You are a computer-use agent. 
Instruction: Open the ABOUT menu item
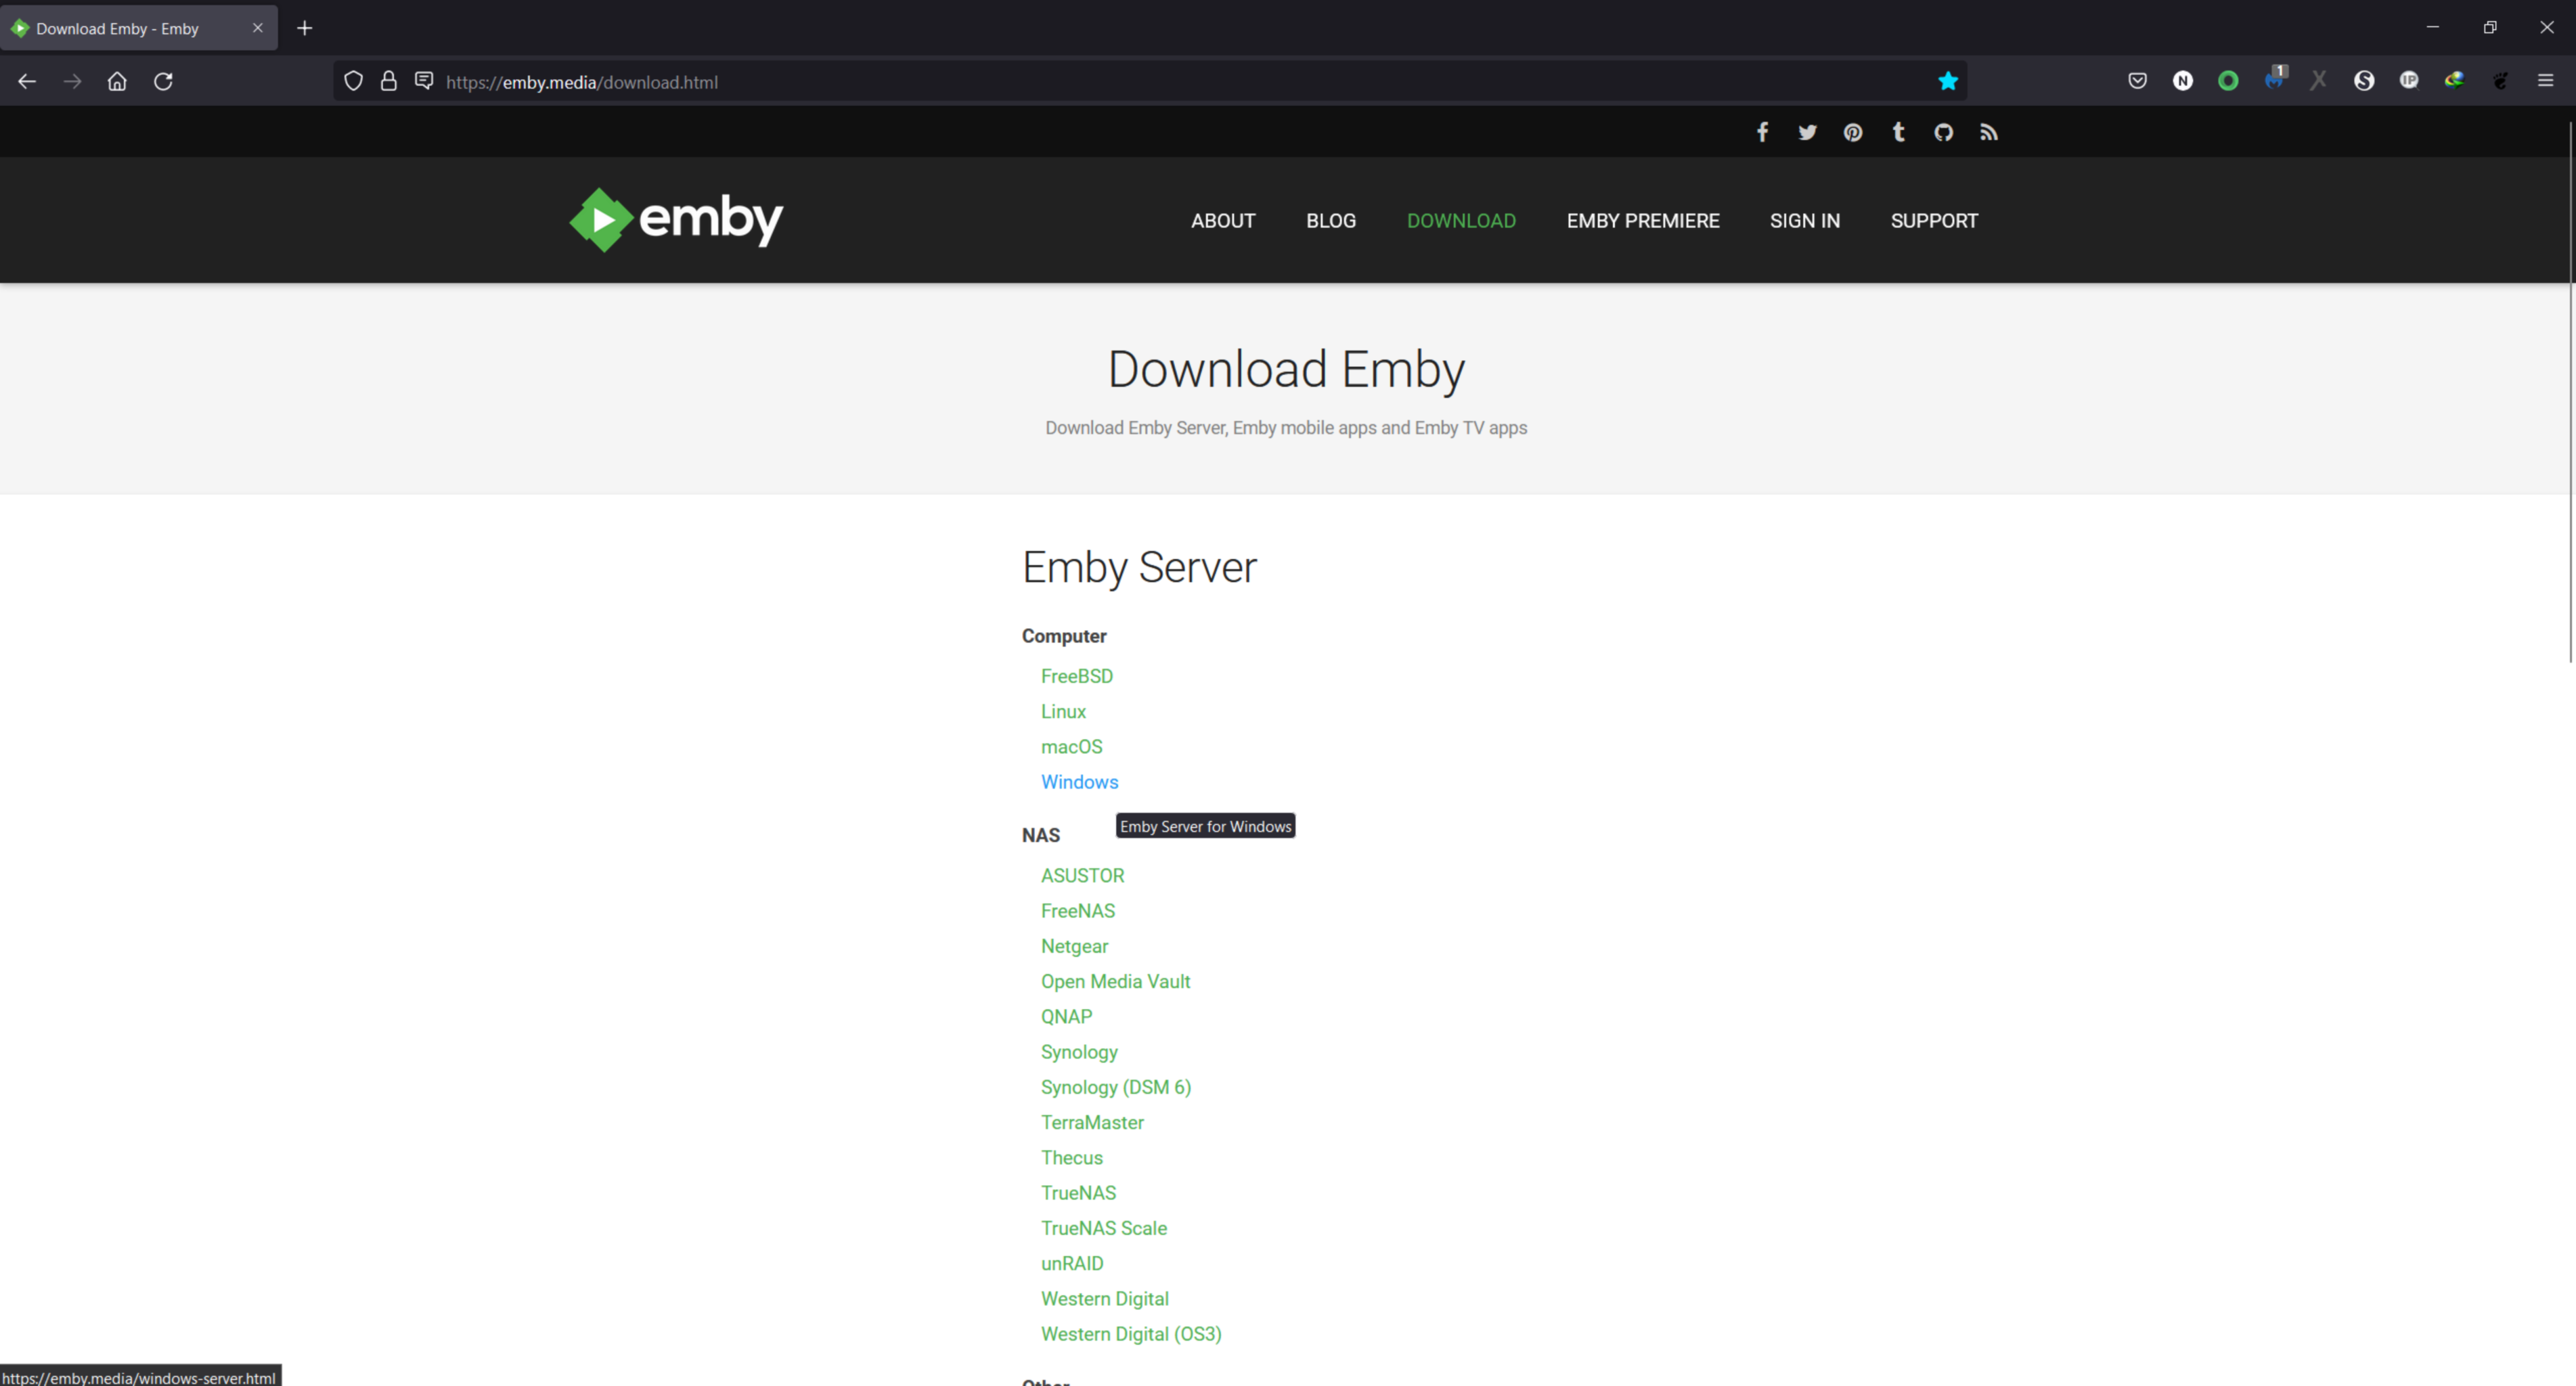(1222, 221)
